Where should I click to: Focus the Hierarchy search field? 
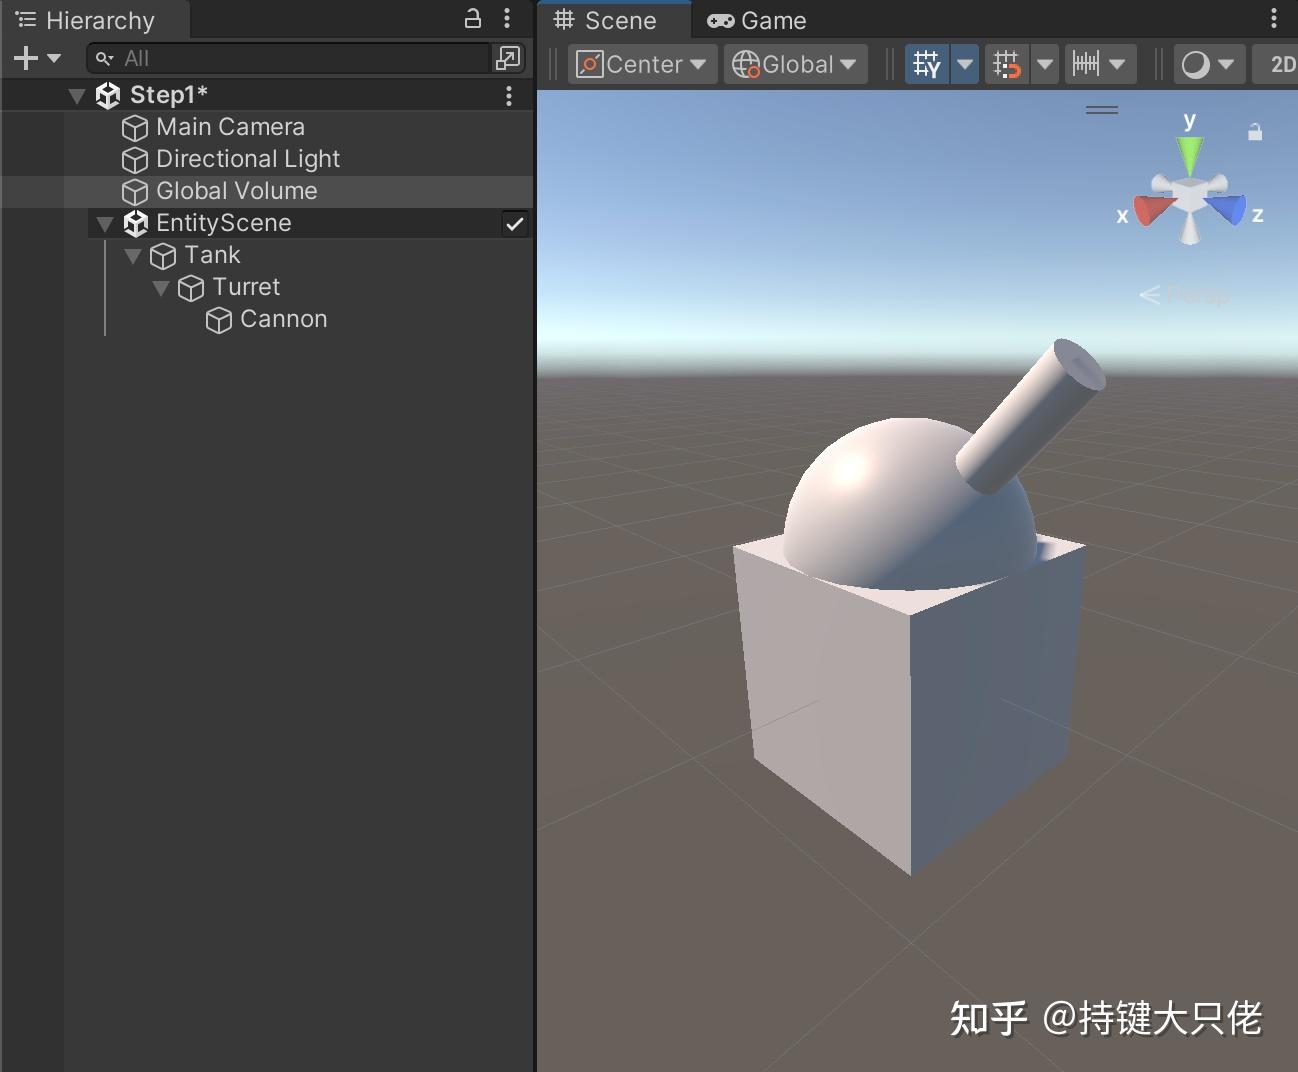pyautogui.click(x=289, y=59)
